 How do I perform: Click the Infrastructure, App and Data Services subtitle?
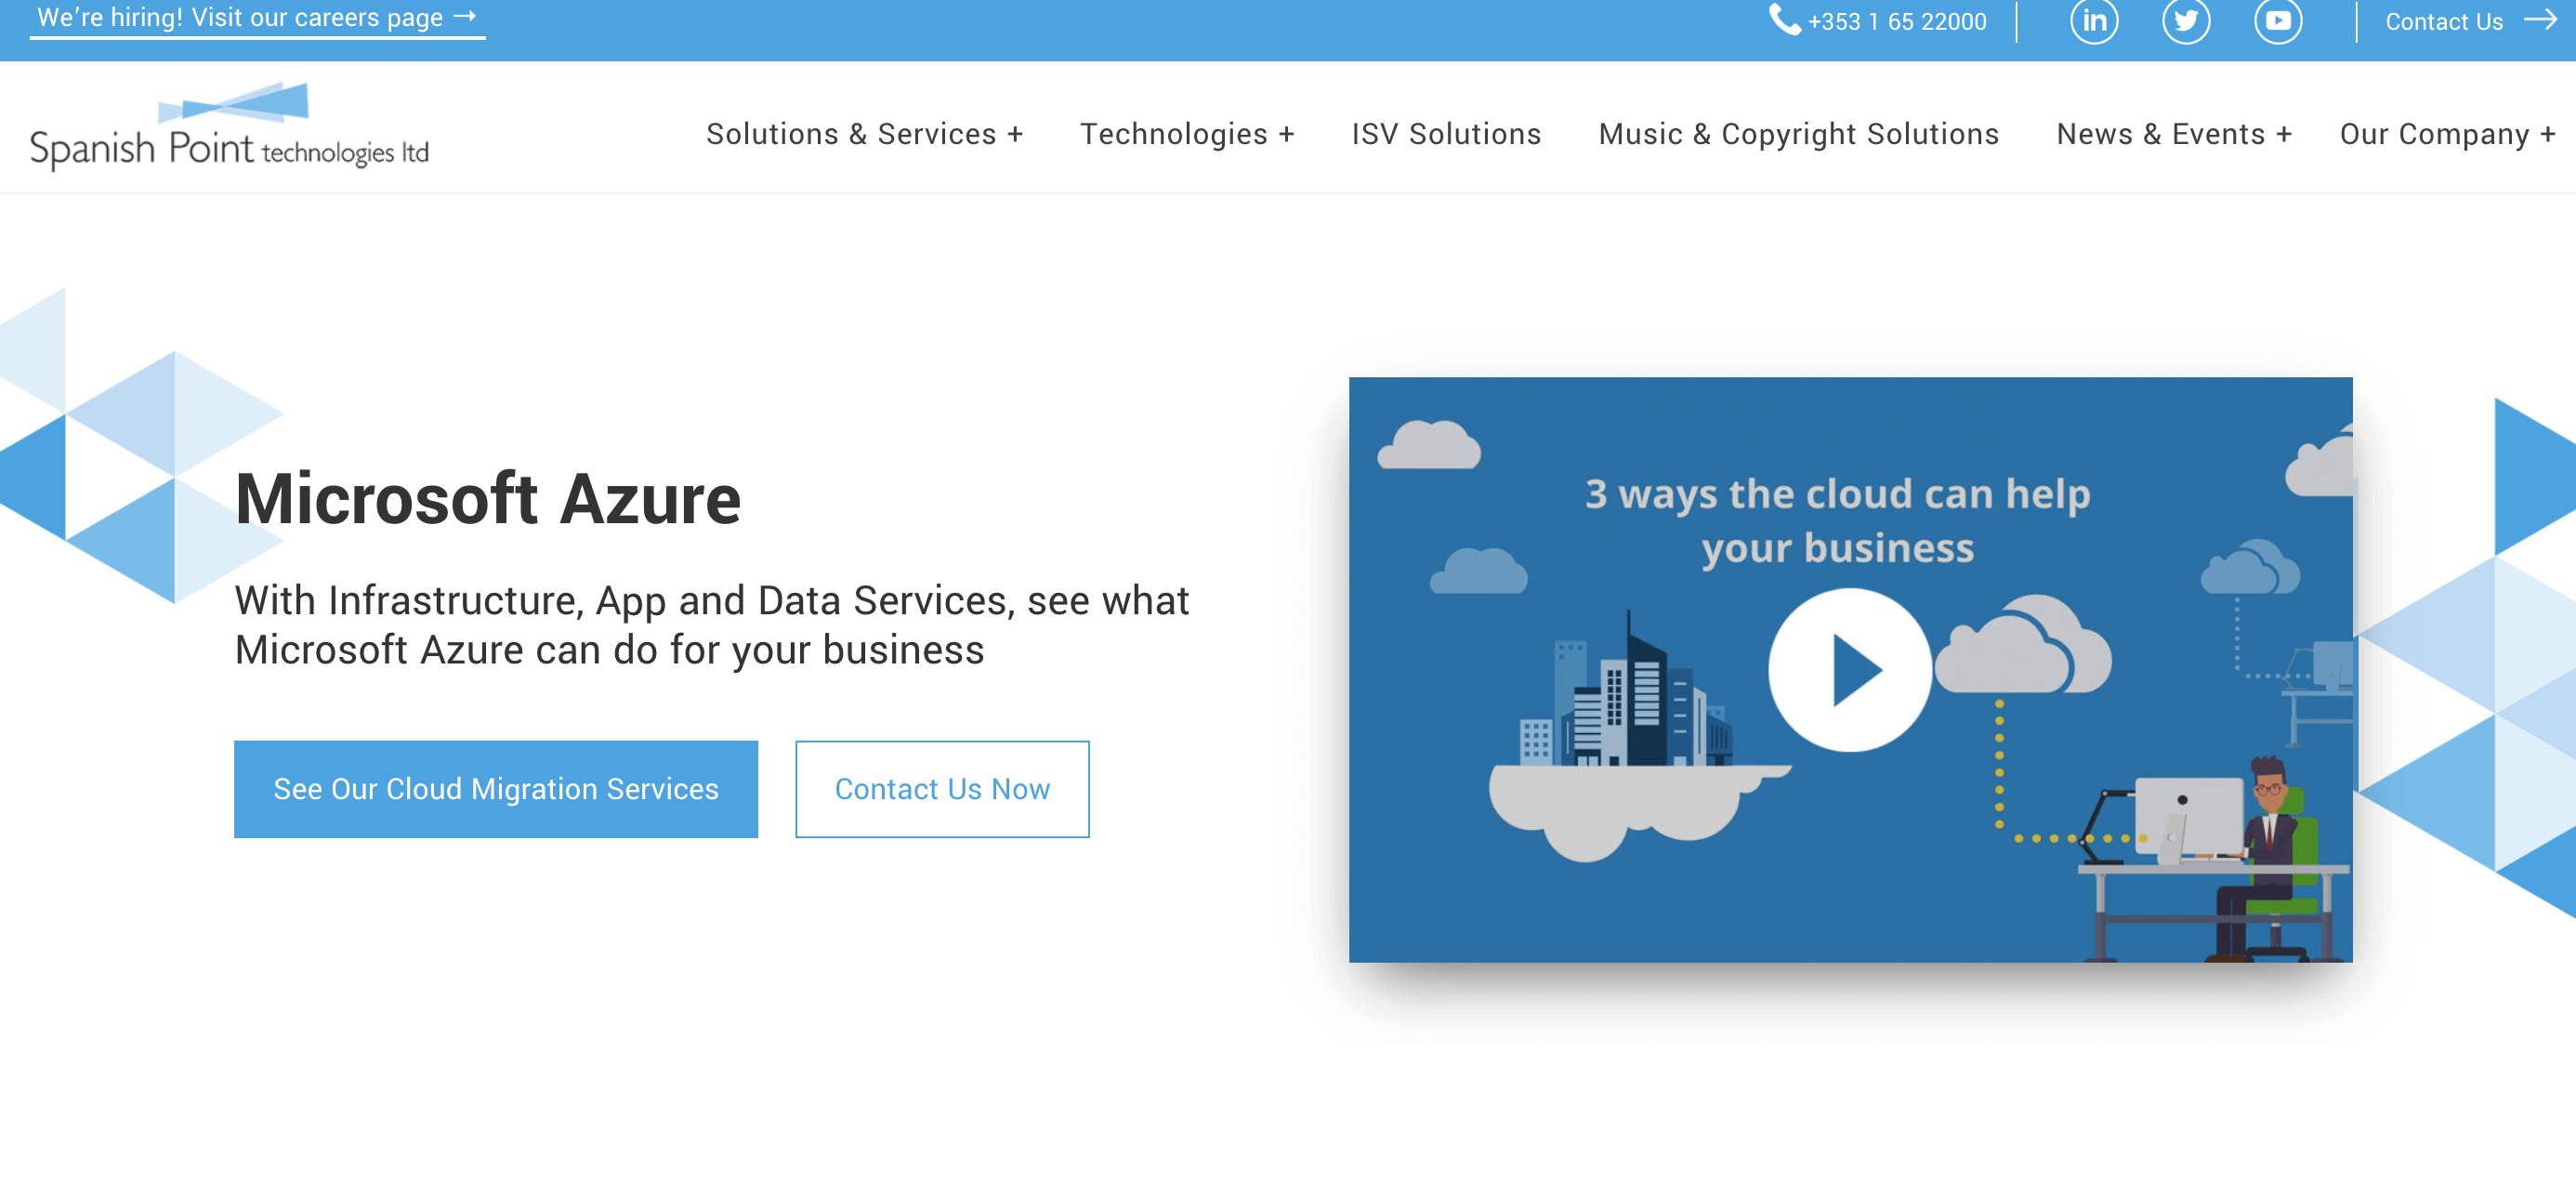click(712, 625)
